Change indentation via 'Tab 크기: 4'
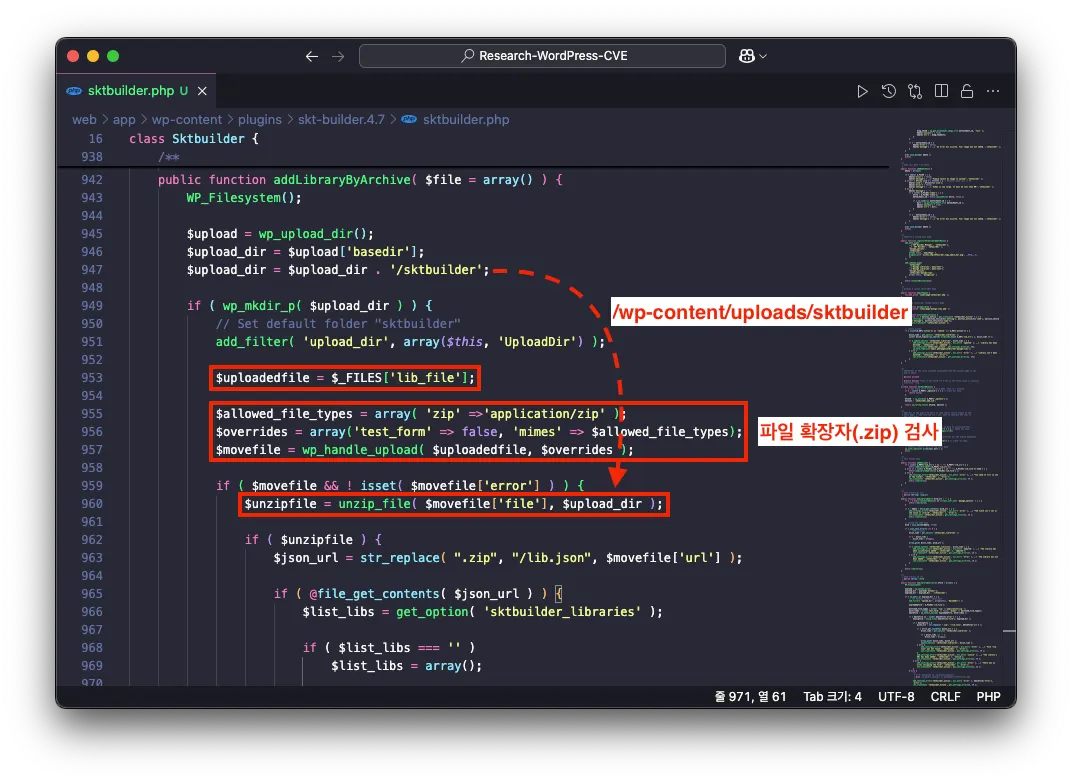Screen dimensions: 1072x782 pos(832,697)
